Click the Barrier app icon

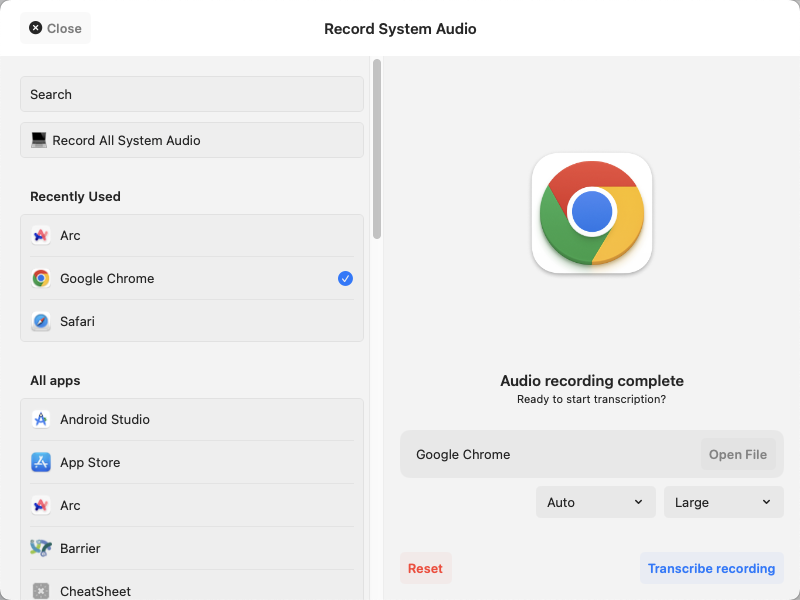41,548
